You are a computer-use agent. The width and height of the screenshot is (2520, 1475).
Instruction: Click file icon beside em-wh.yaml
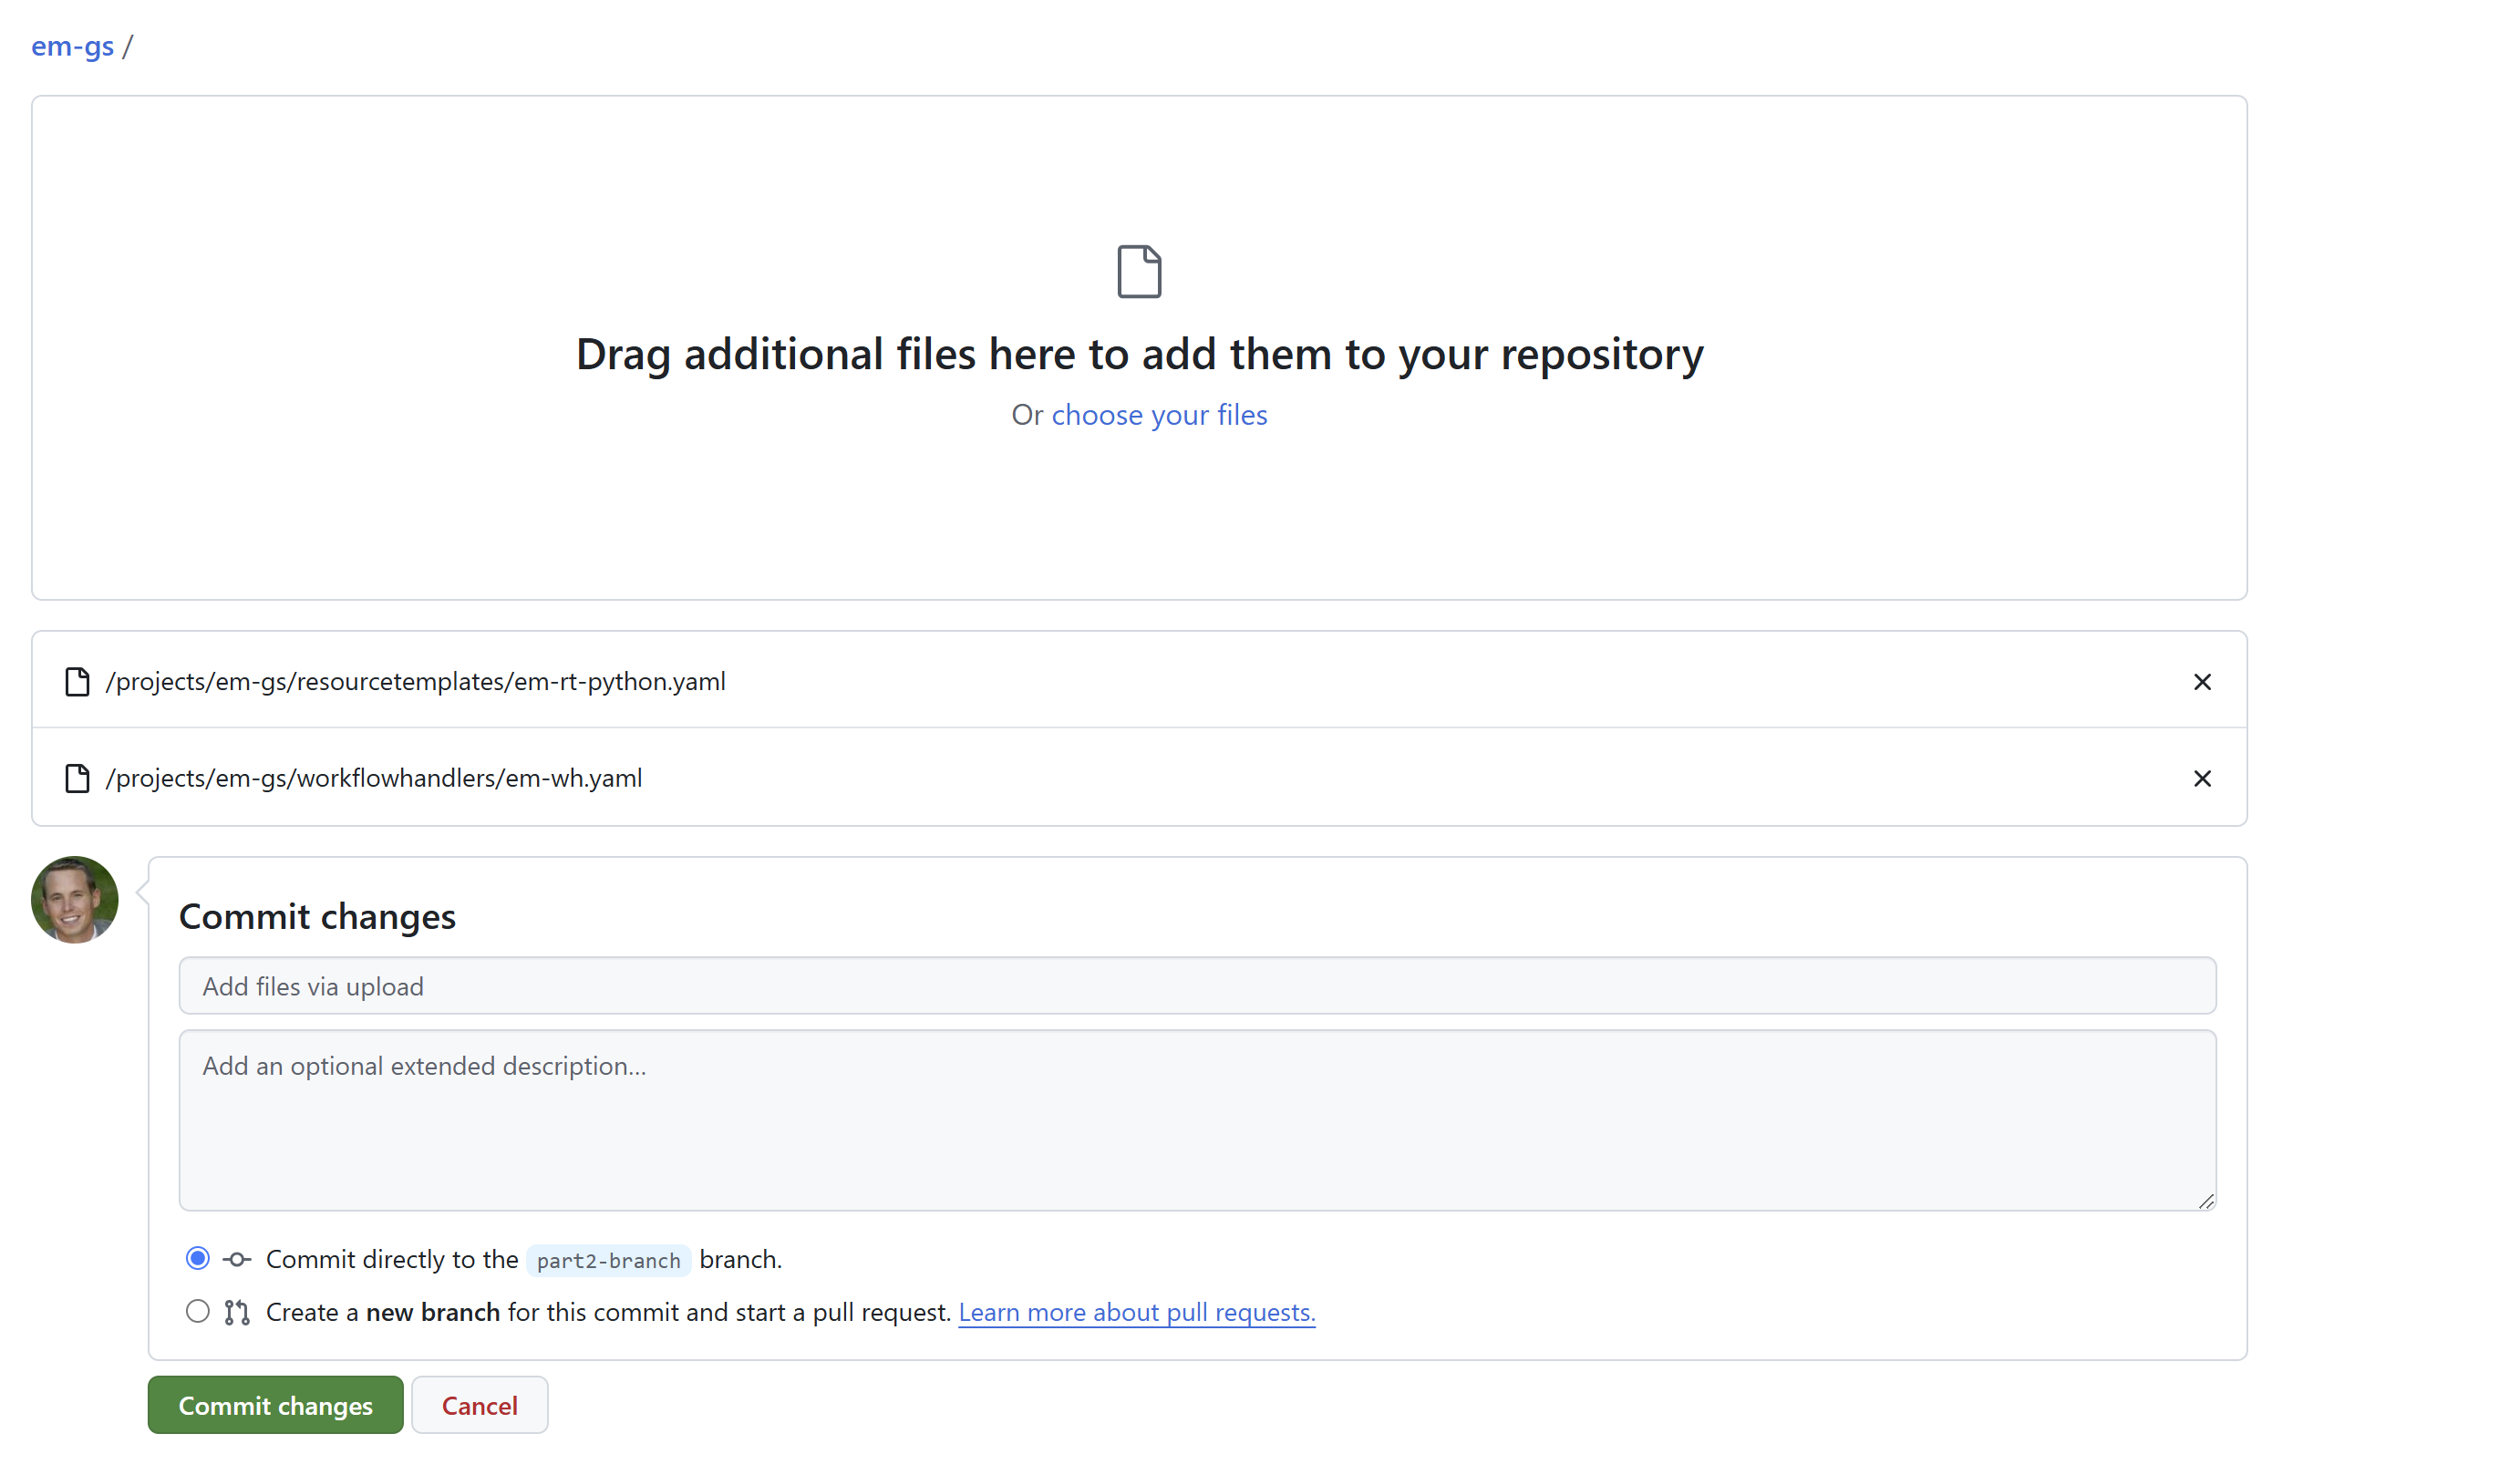[x=77, y=779]
